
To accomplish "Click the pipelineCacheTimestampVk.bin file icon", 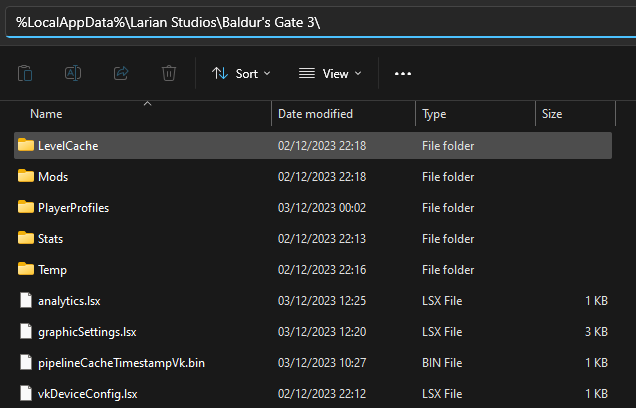I will click(x=26, y=362).
